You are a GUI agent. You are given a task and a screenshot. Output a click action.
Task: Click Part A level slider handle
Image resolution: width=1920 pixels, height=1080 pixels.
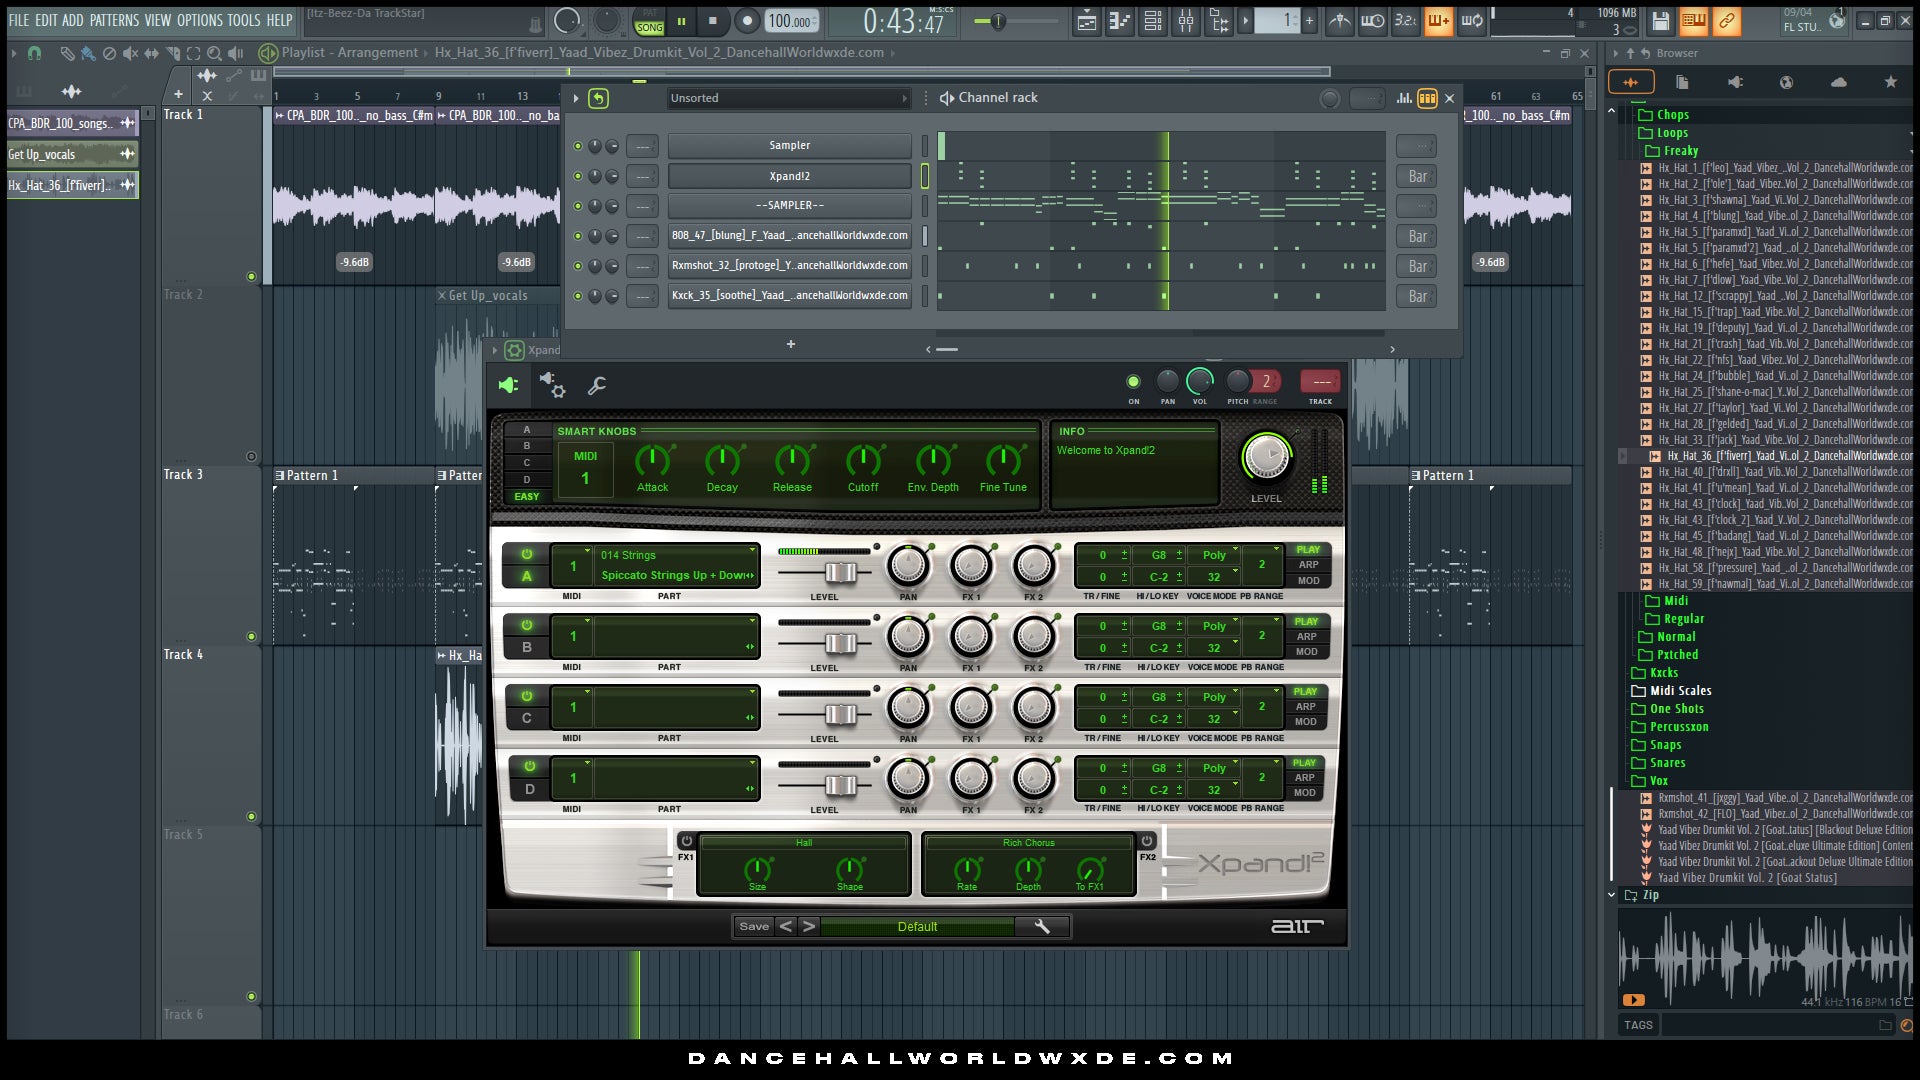tap(840, 572)
